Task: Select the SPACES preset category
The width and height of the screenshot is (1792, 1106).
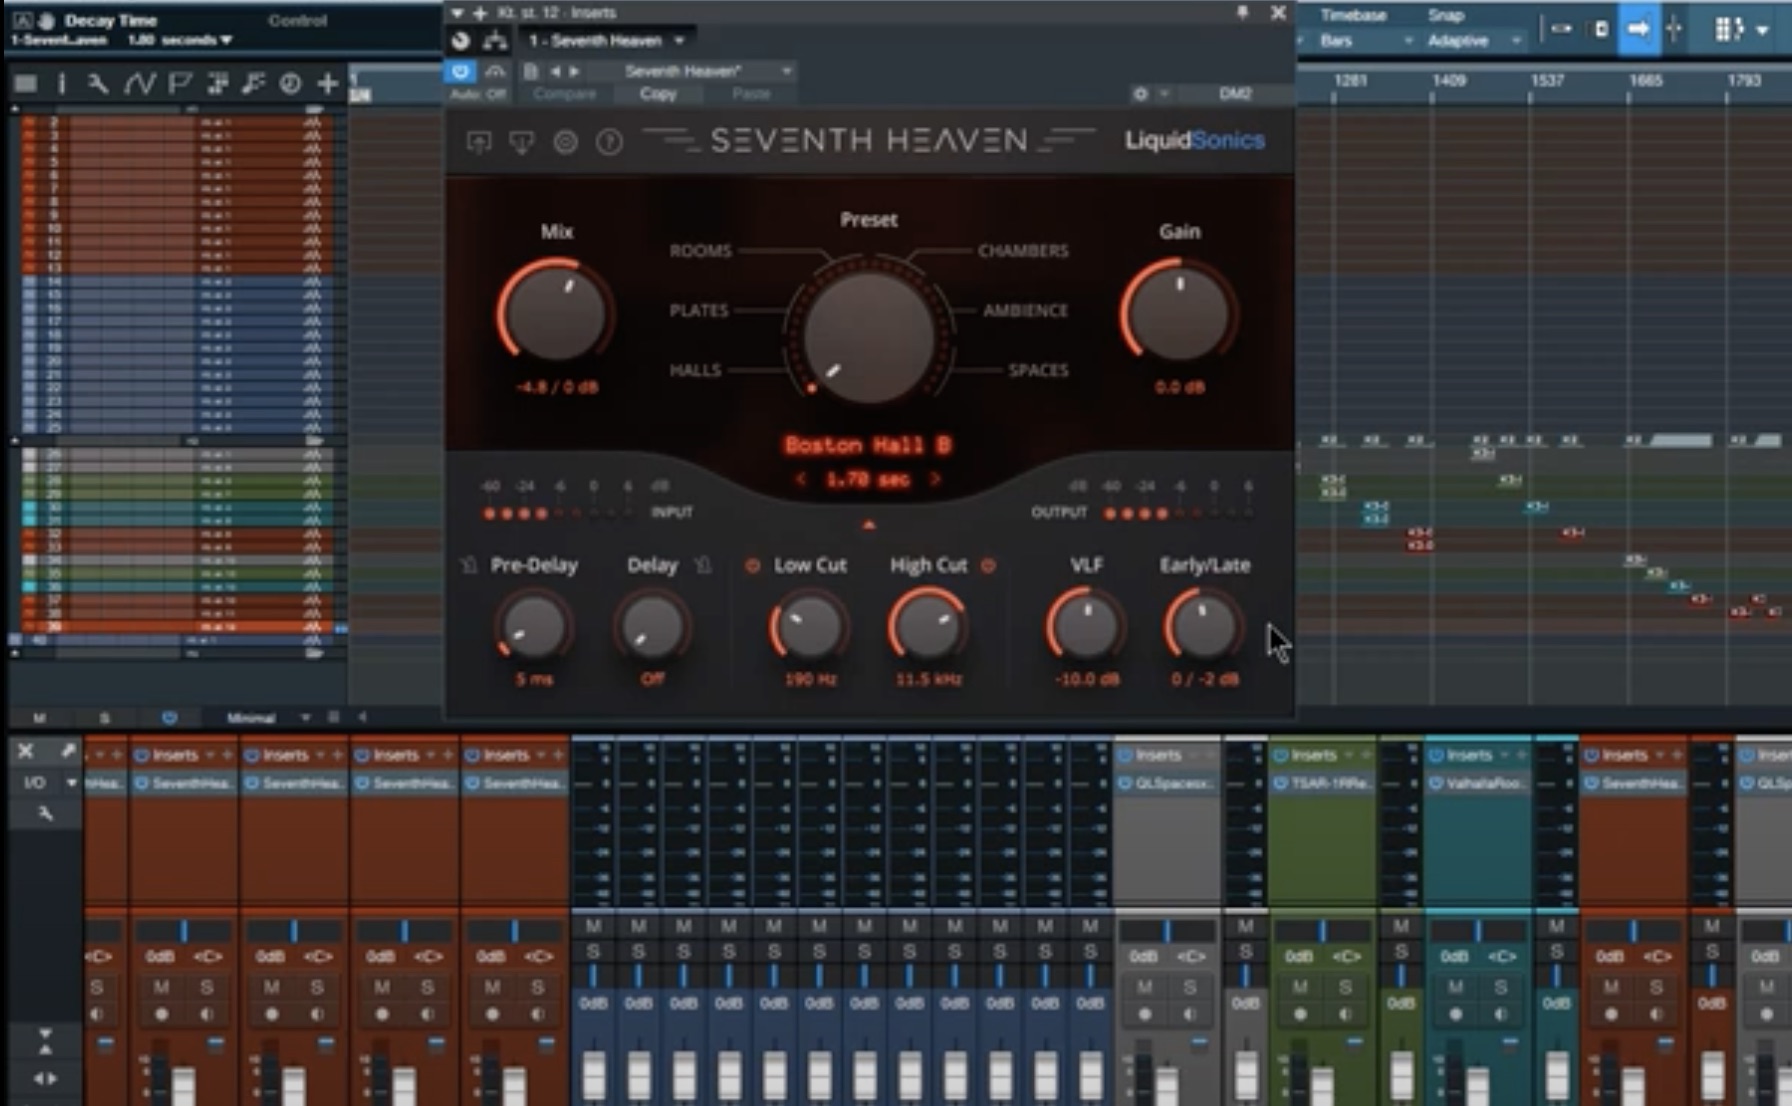Action: coord(1038,371)
